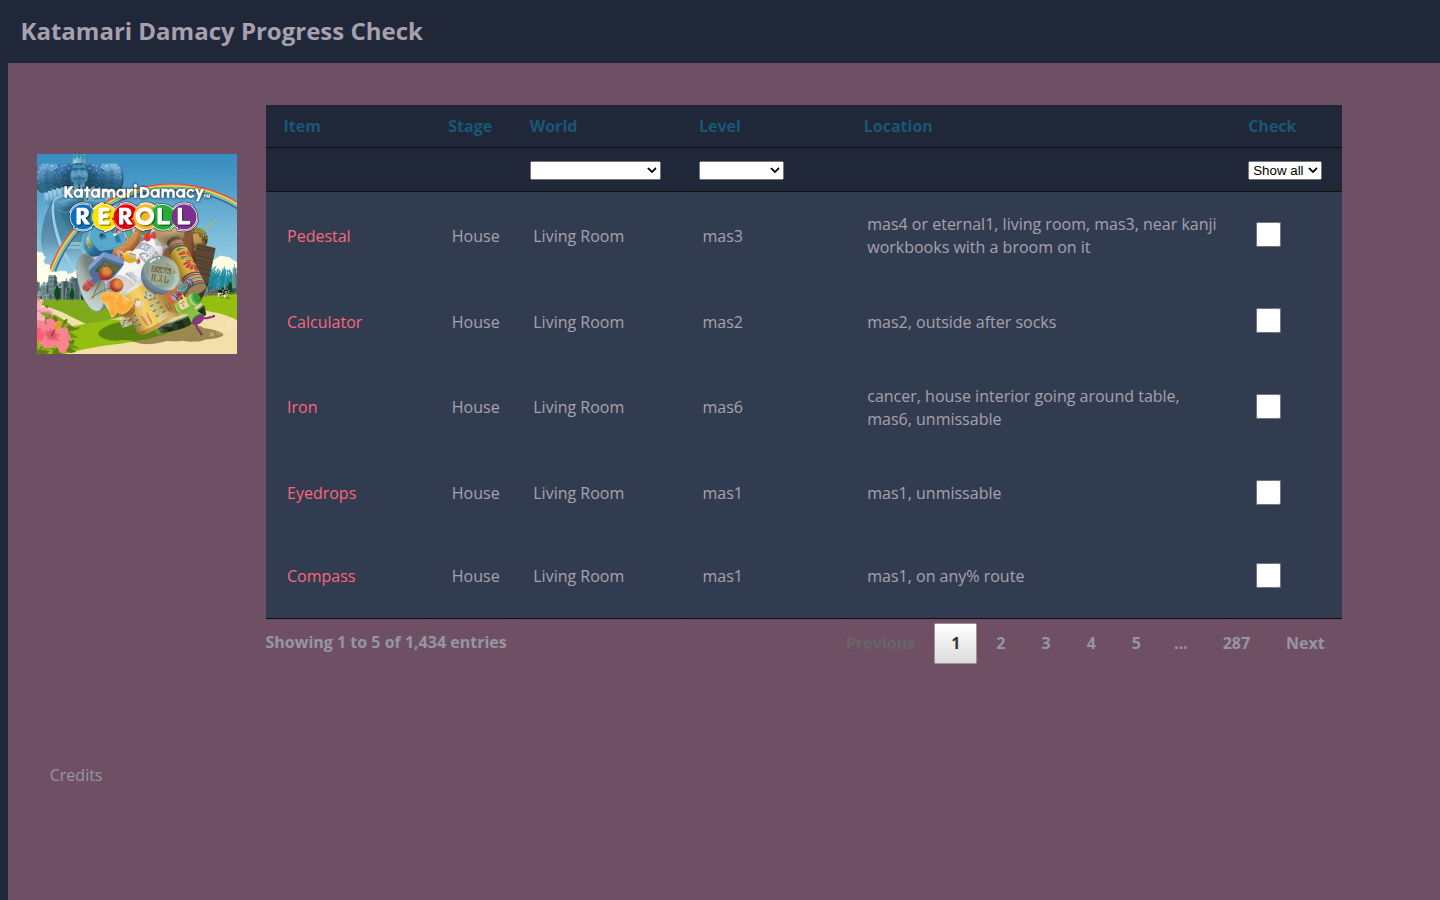The width and height of the screenshot is (1440, 900).
Task: Click the mas6 level cell
Action: 723,407
